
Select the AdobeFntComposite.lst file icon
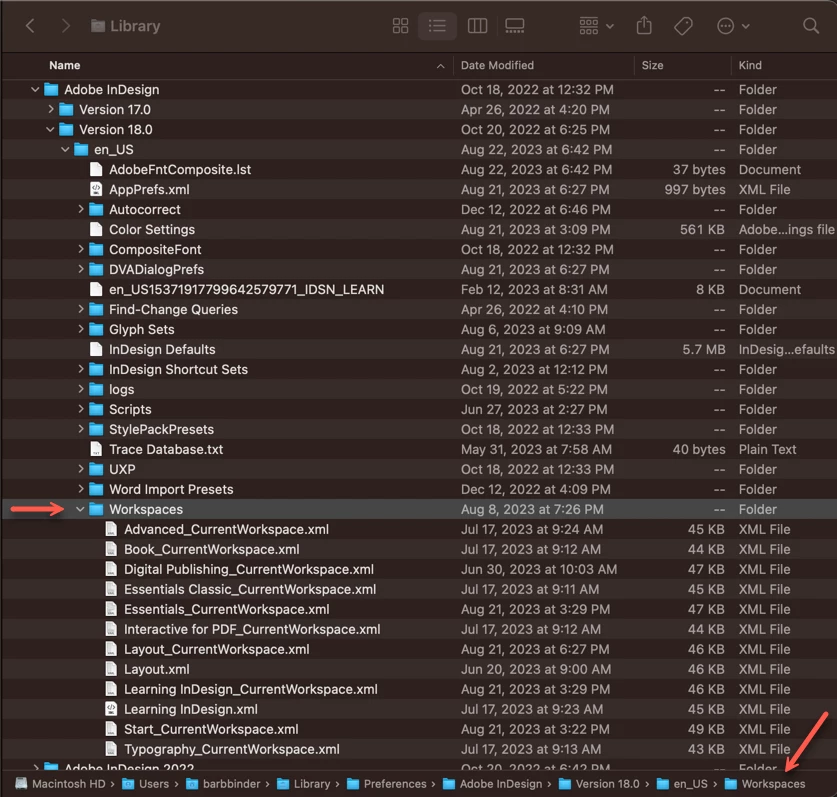click(96, 169)
